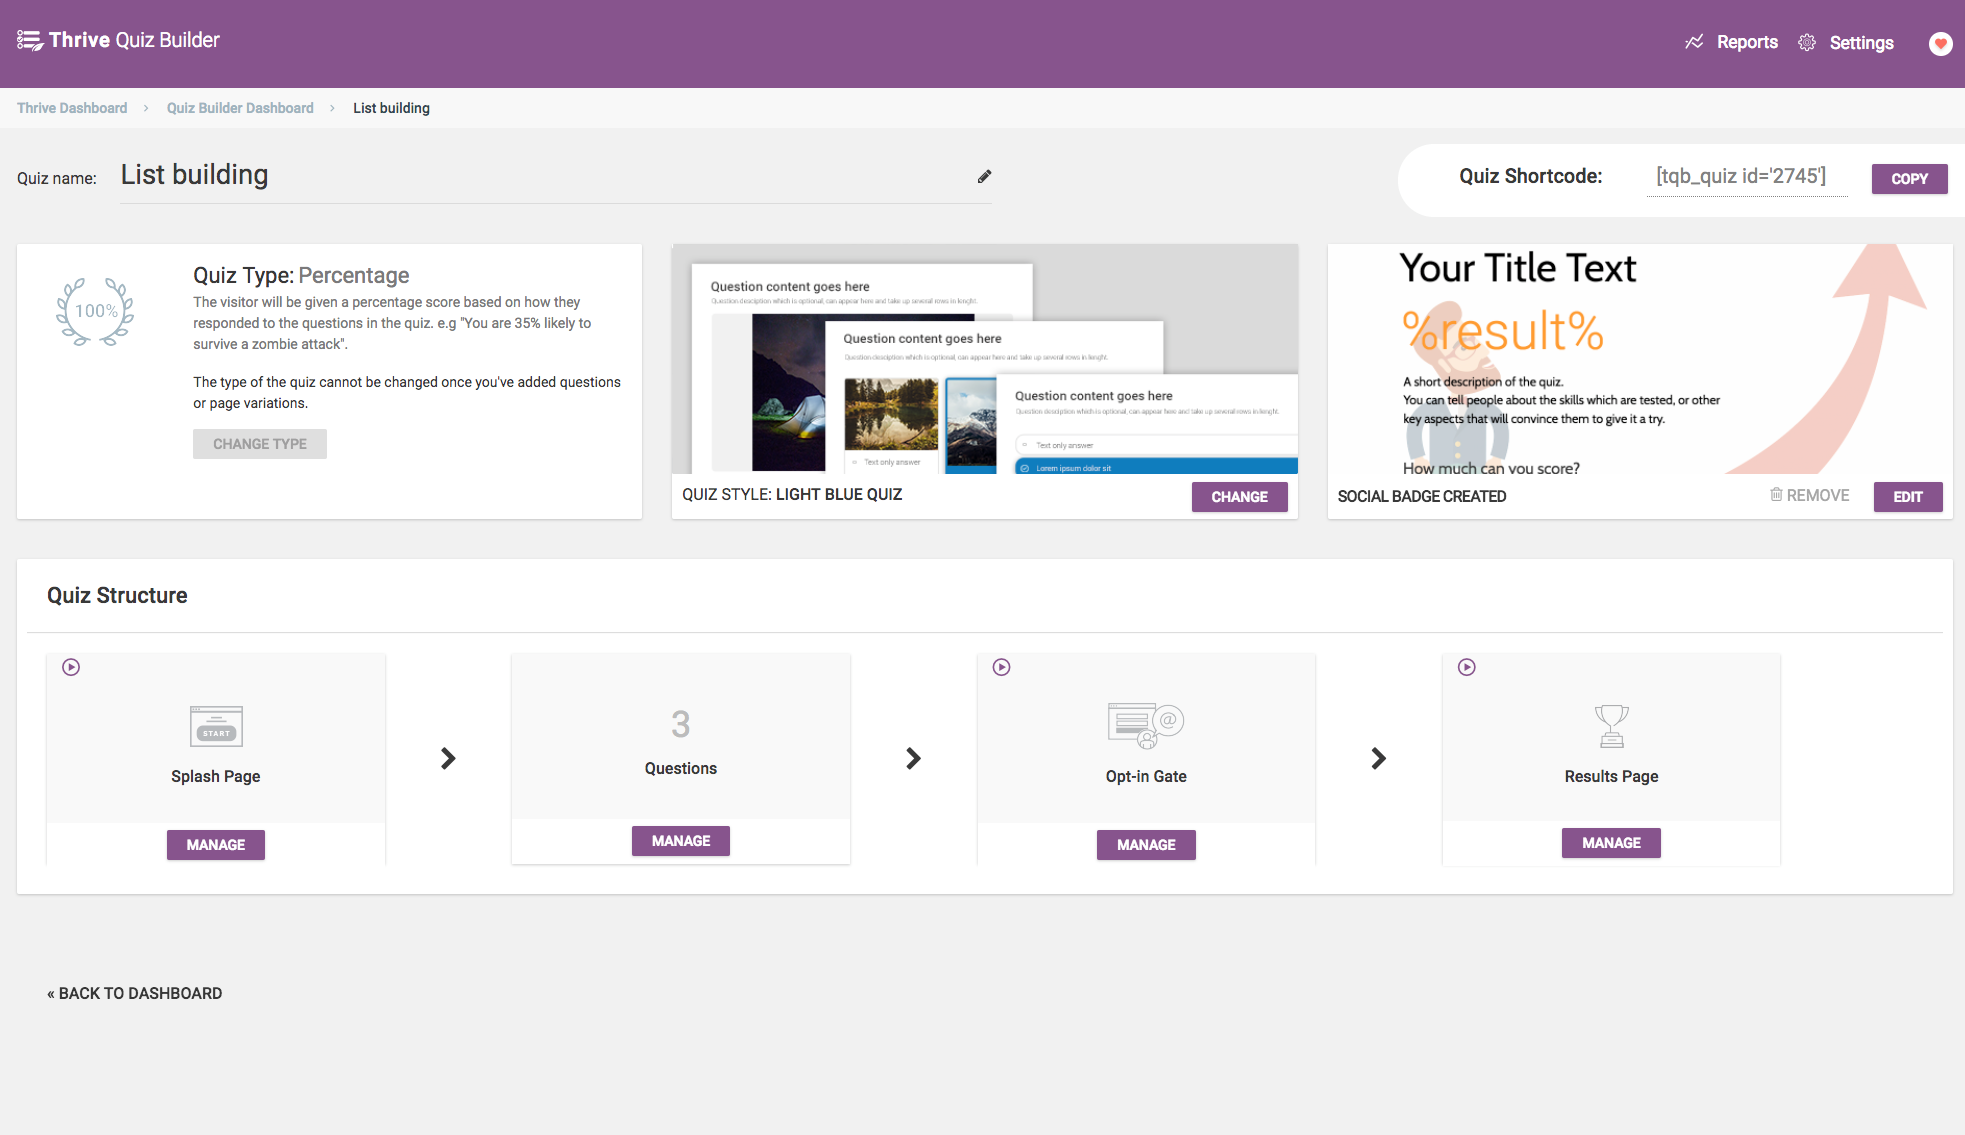Click the CHANGE TYPE button
The height and width of the screenshot is (1135, 1965).
coord(259,443)
